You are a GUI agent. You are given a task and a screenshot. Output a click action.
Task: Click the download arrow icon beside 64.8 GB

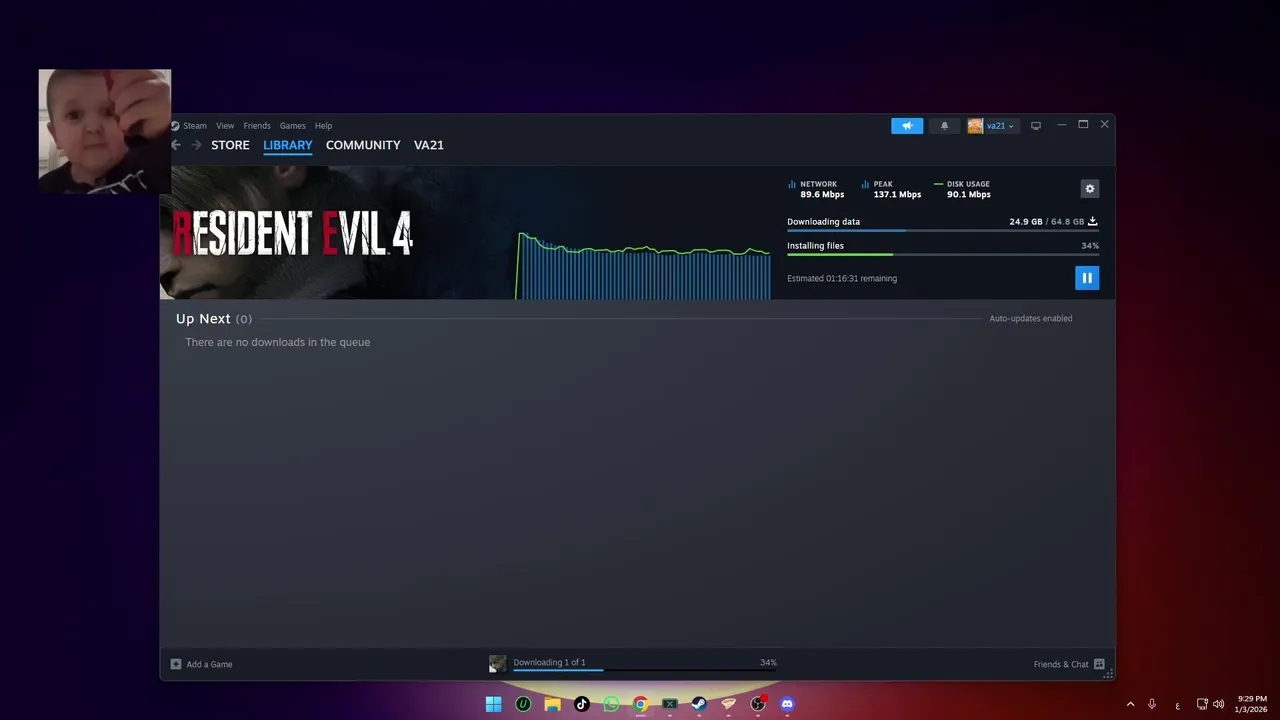click(x=1093, y=222)
